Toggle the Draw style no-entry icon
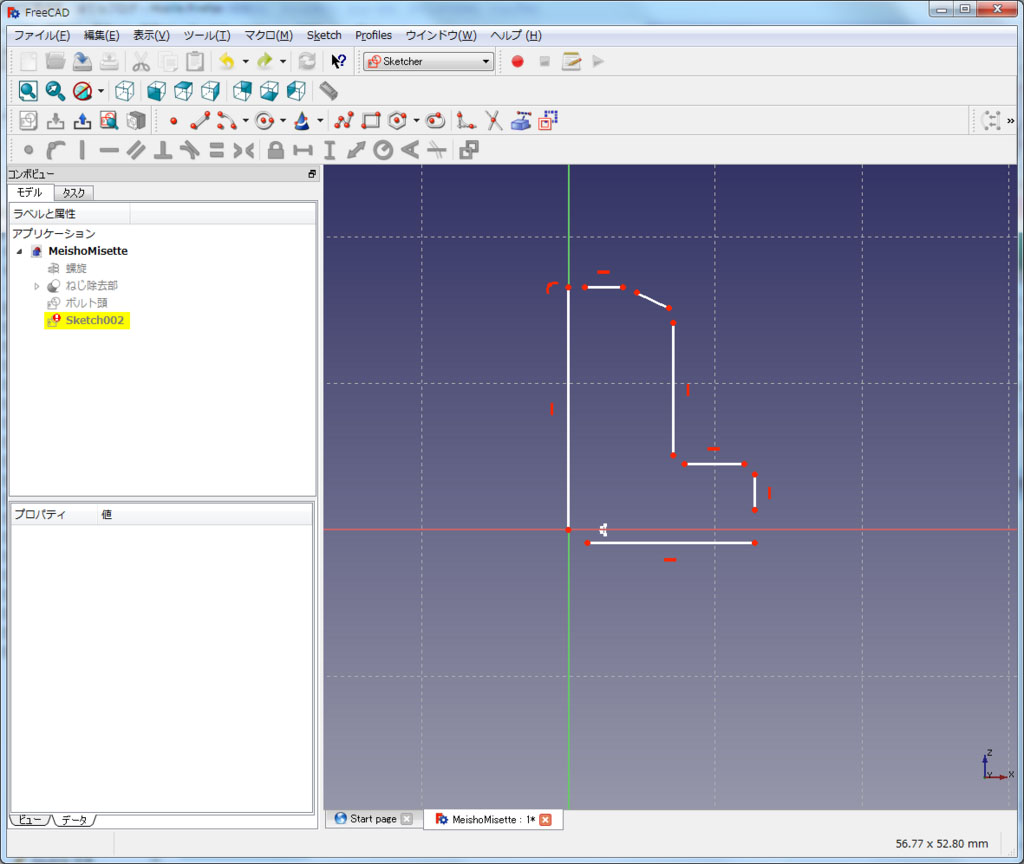Screen dimensions: 1024x864 pos(82,91)
